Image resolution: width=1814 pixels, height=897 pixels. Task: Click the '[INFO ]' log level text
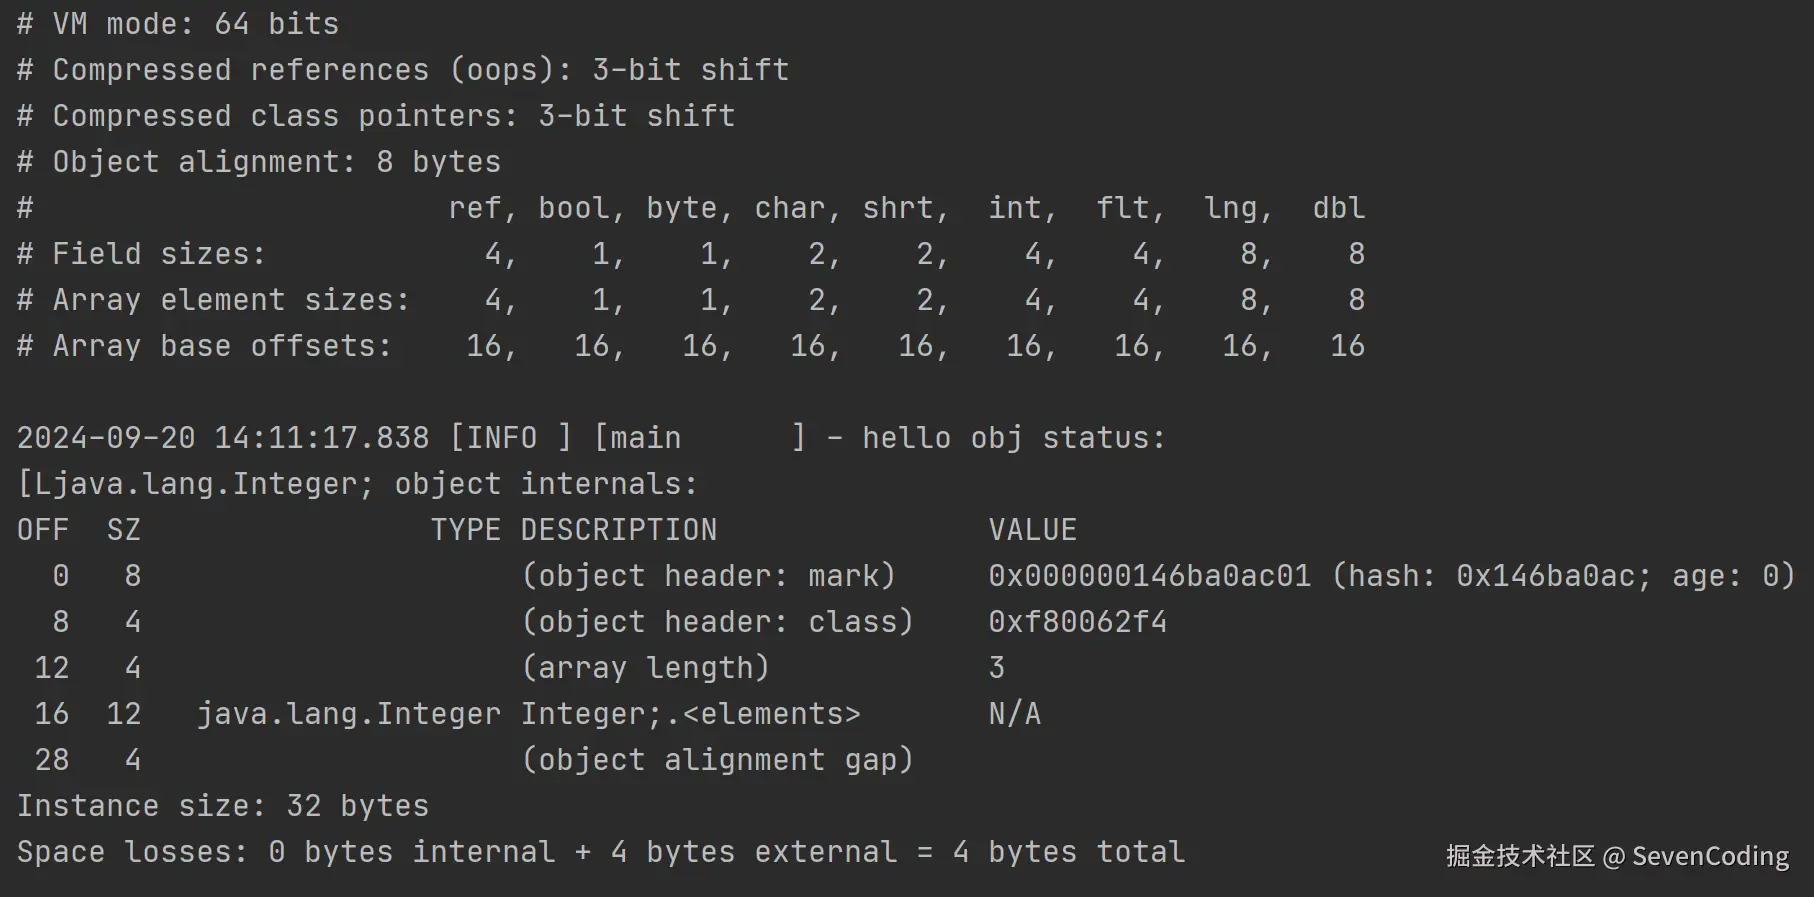coord(510,438)
